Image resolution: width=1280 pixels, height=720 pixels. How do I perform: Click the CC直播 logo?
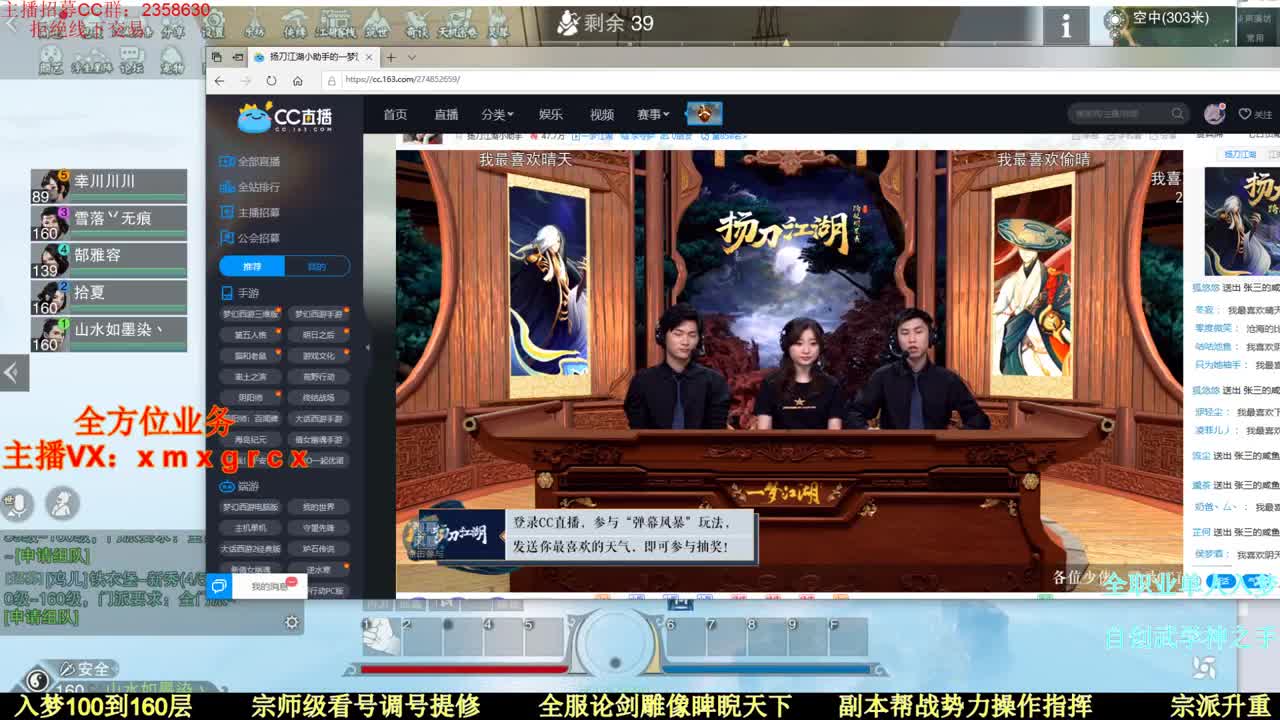click(x=285, y=117)
